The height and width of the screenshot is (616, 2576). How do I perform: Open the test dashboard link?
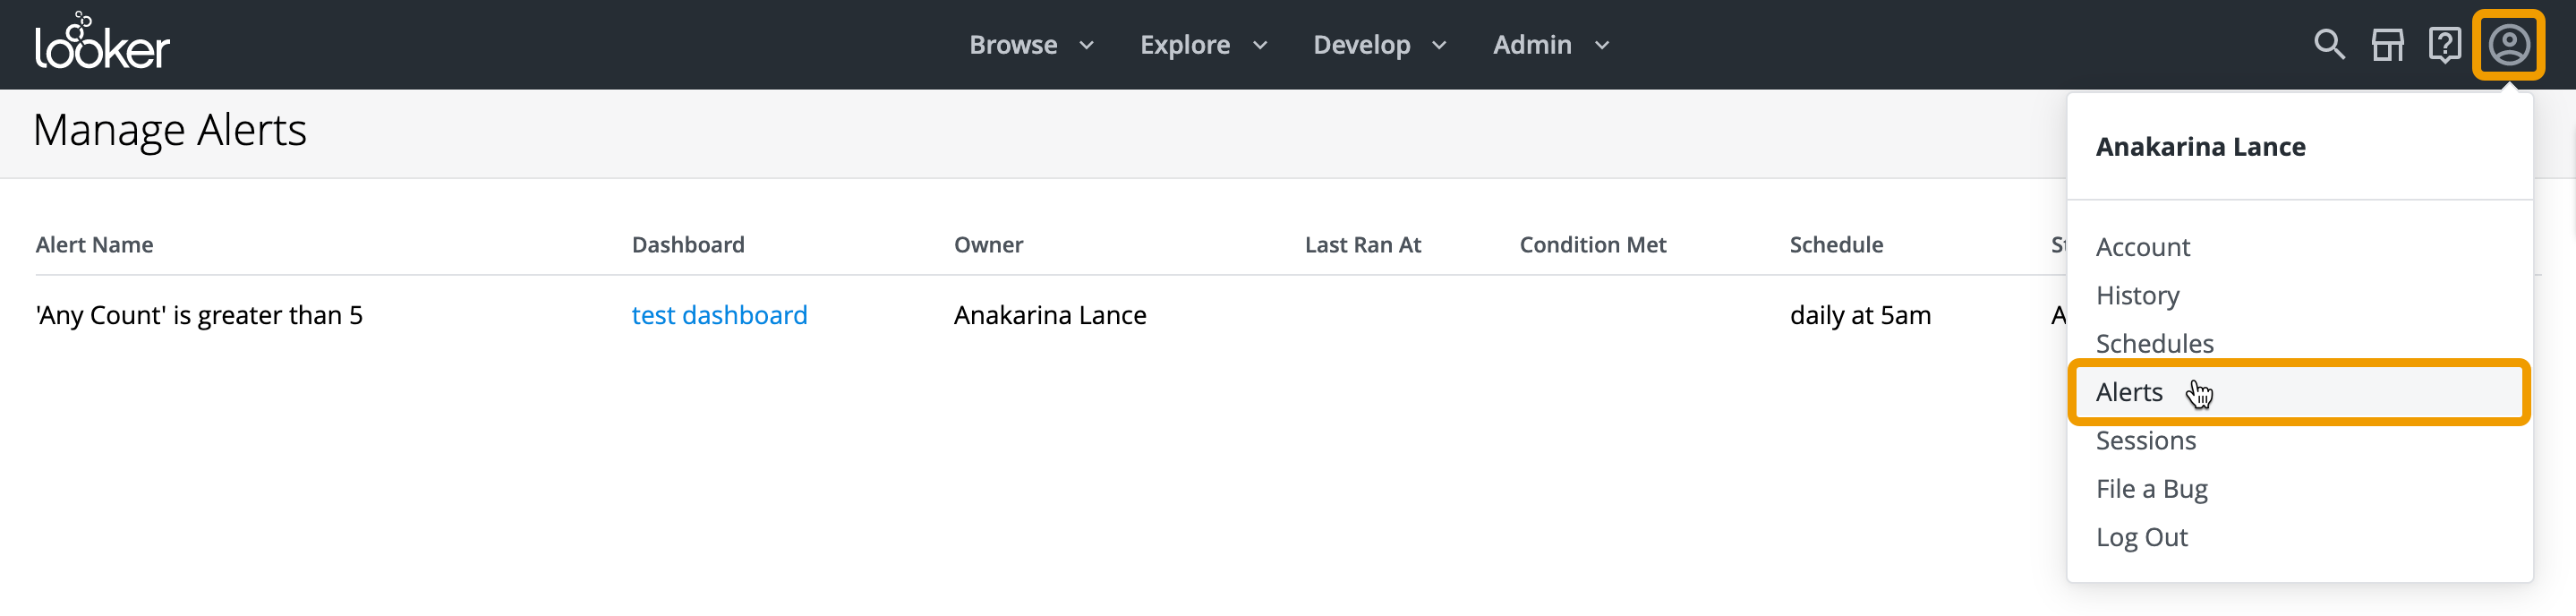tap(719, 315)
